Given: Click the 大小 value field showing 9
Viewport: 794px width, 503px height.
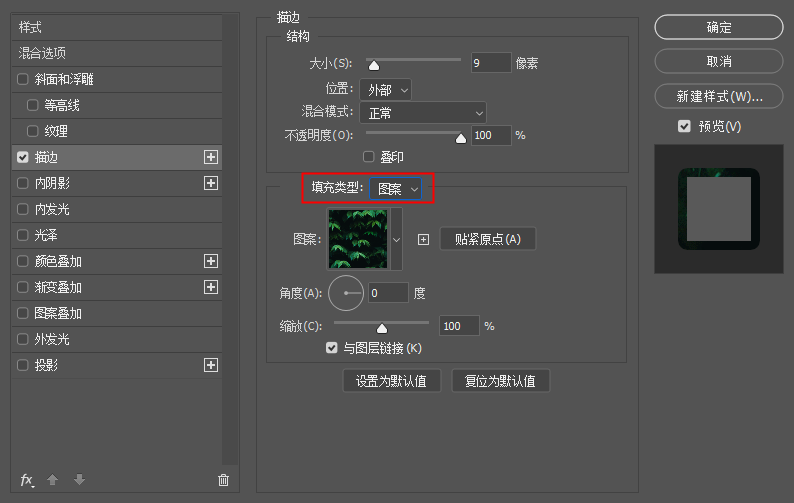Looking at the screenshot, I should (x=491, y=63).
